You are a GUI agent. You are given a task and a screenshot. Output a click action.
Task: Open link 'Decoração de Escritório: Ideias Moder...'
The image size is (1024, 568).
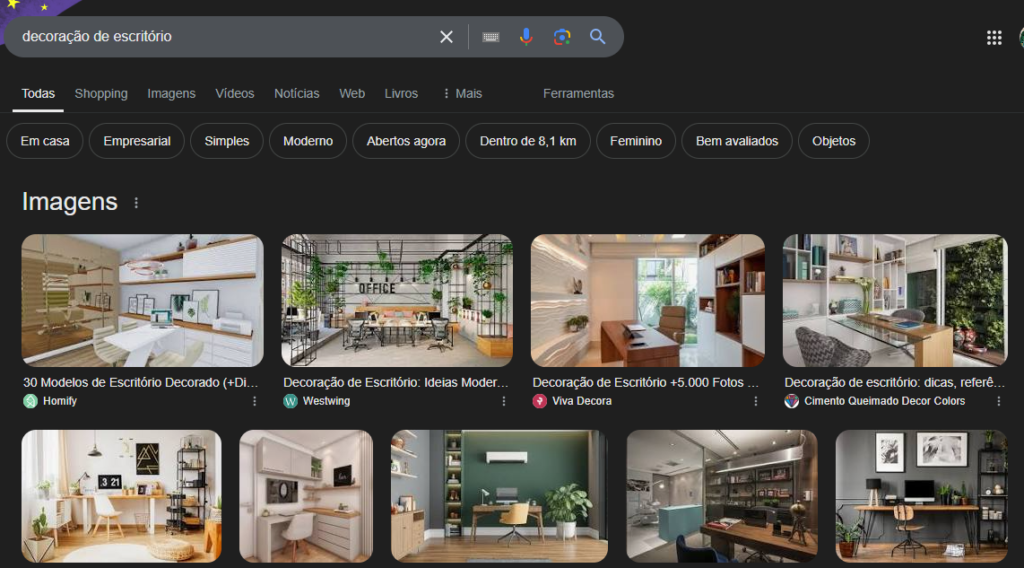click(396, 383)
